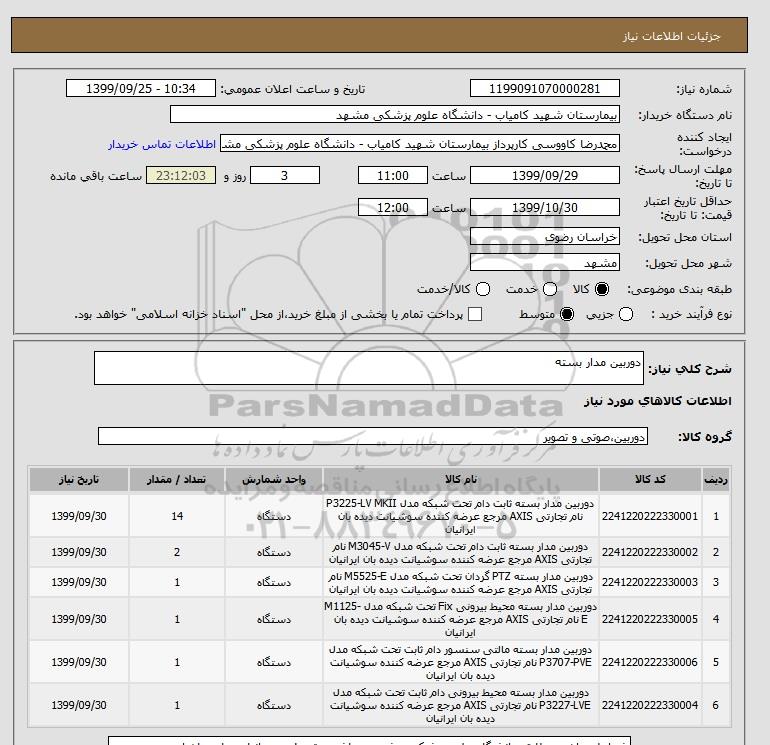Click product code 2241220222330002
The height and width of the screenshot is (745, 770).
[x=650, y=552]
